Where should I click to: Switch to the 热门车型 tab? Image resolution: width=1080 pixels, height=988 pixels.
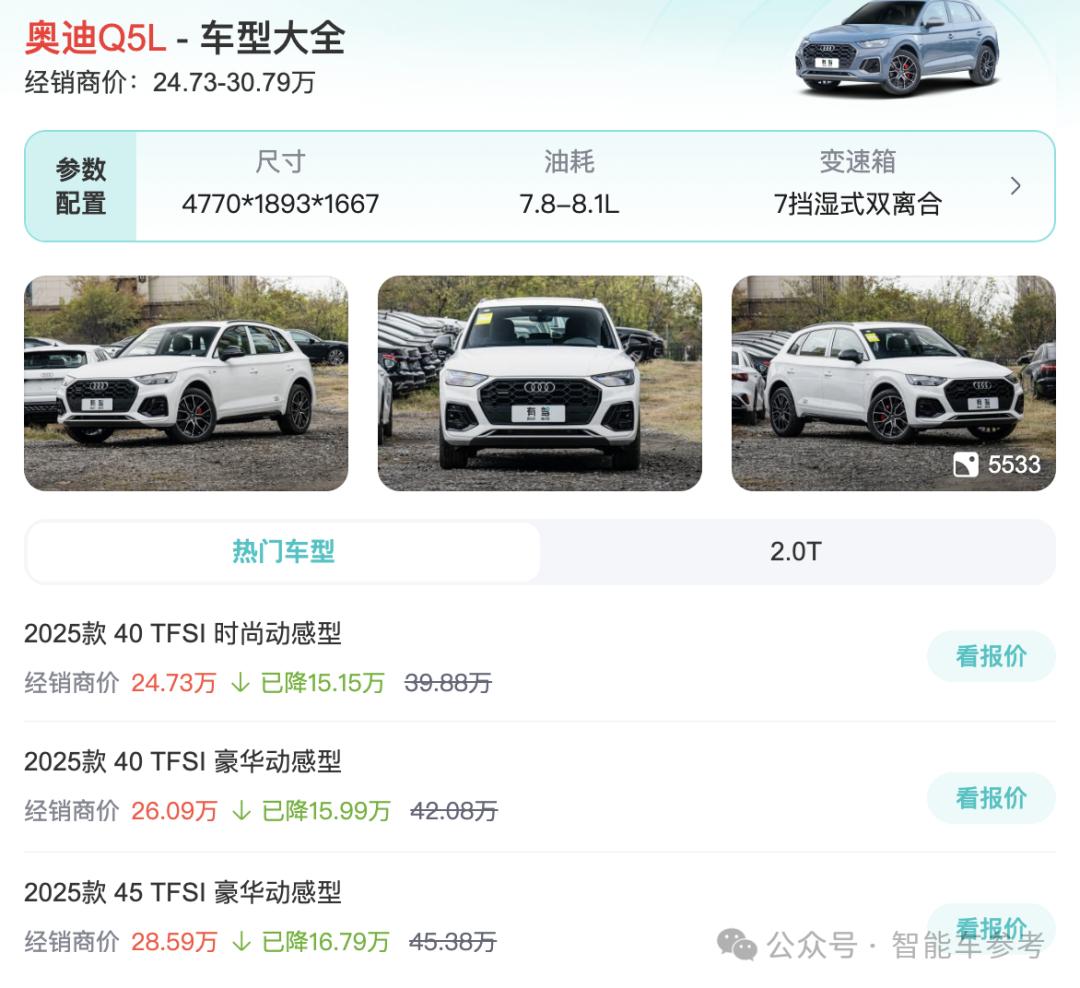pyautogui.click(x=283, y=552)
